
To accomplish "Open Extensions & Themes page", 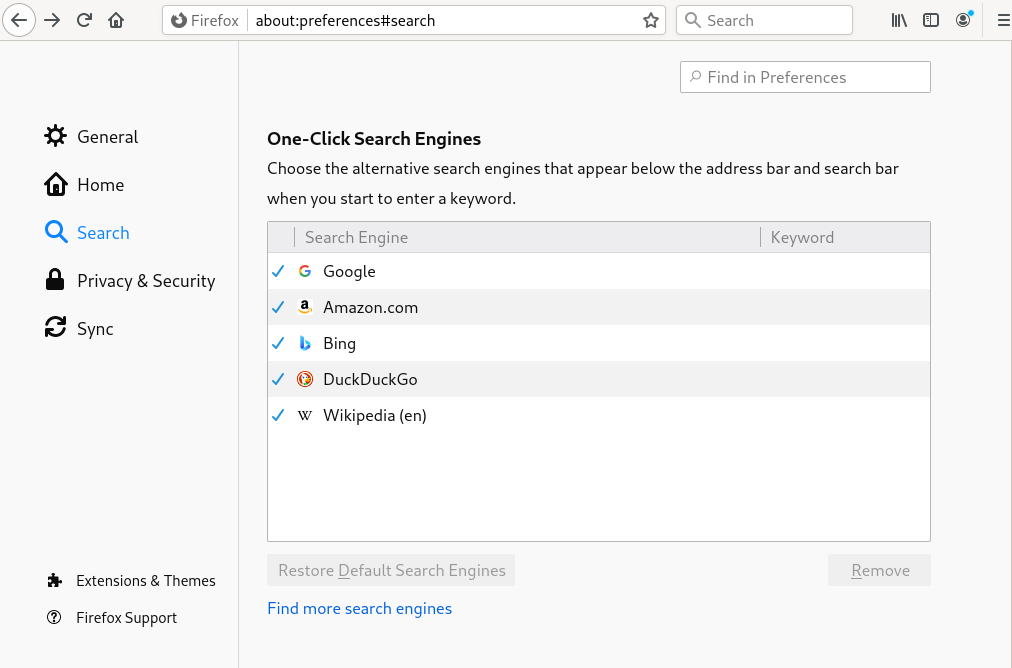I will [x=145, y=581].
